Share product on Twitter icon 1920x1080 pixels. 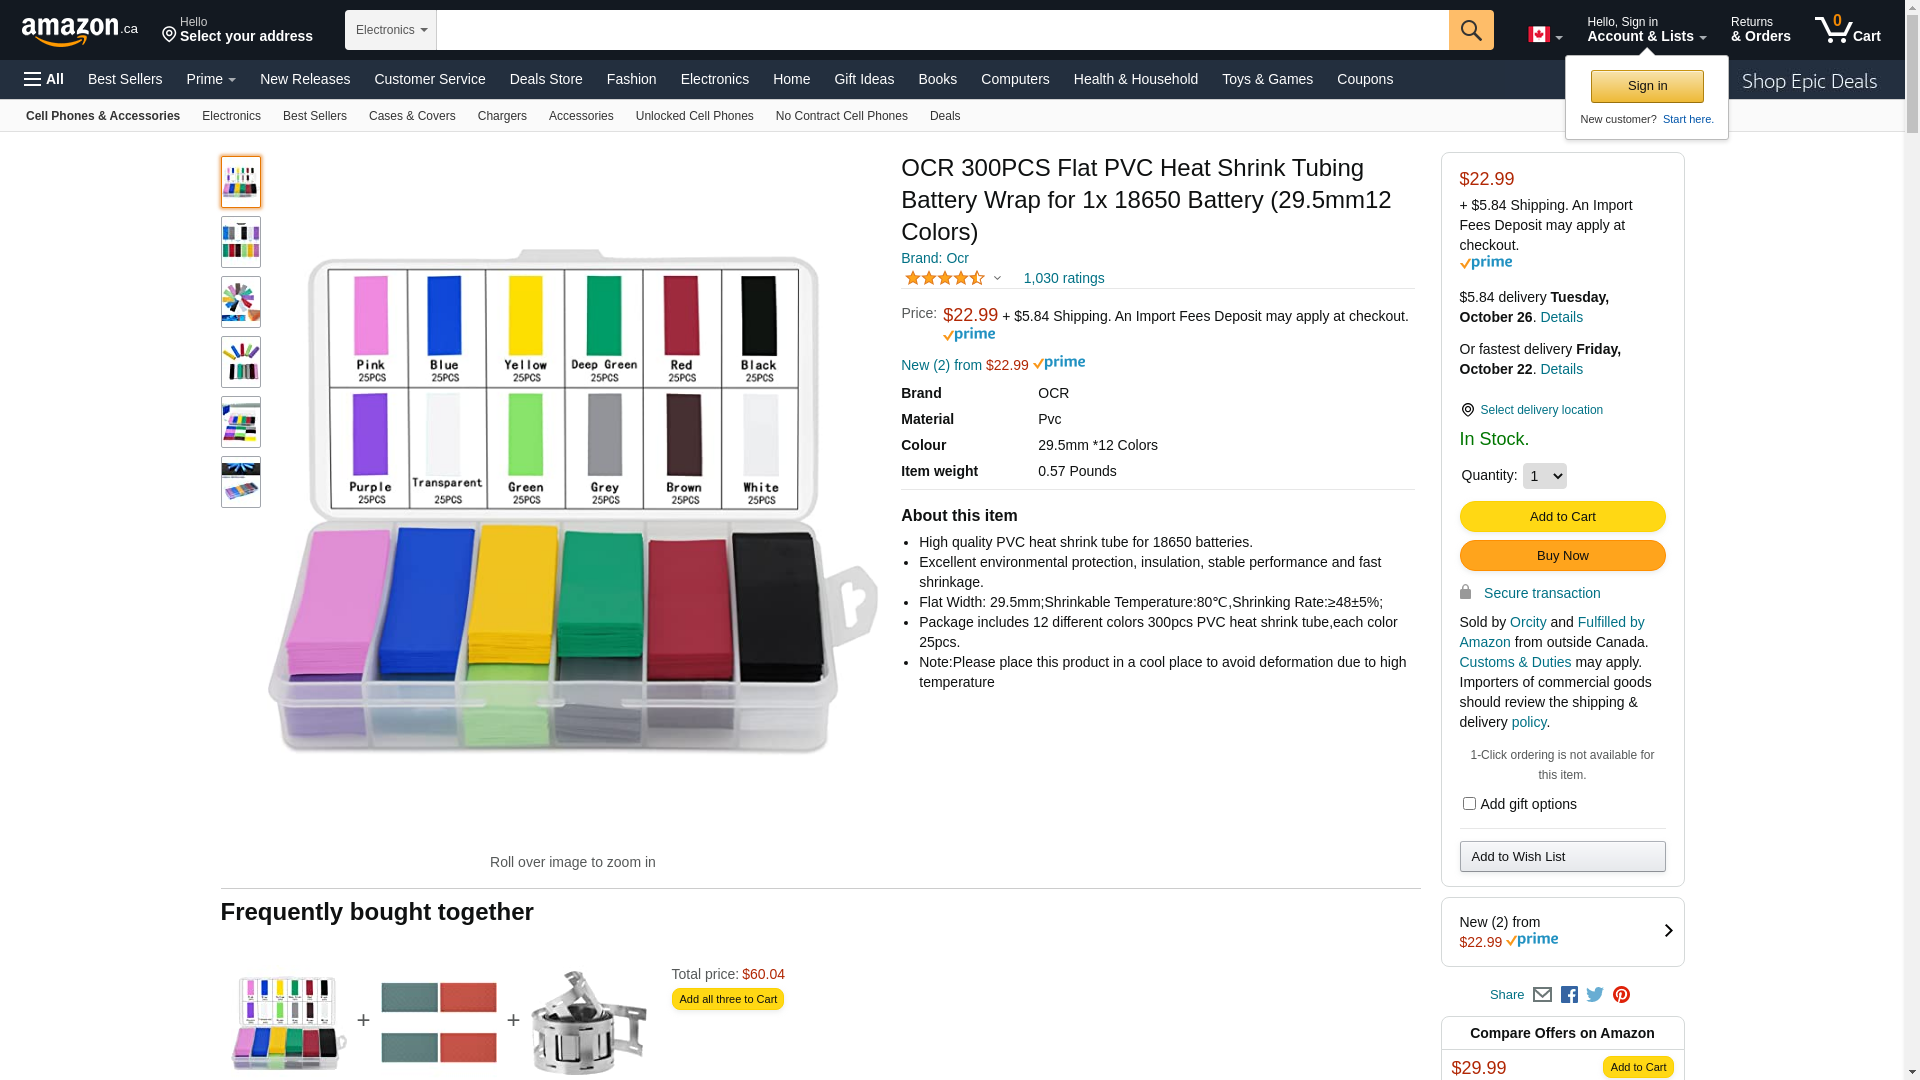1595,995
